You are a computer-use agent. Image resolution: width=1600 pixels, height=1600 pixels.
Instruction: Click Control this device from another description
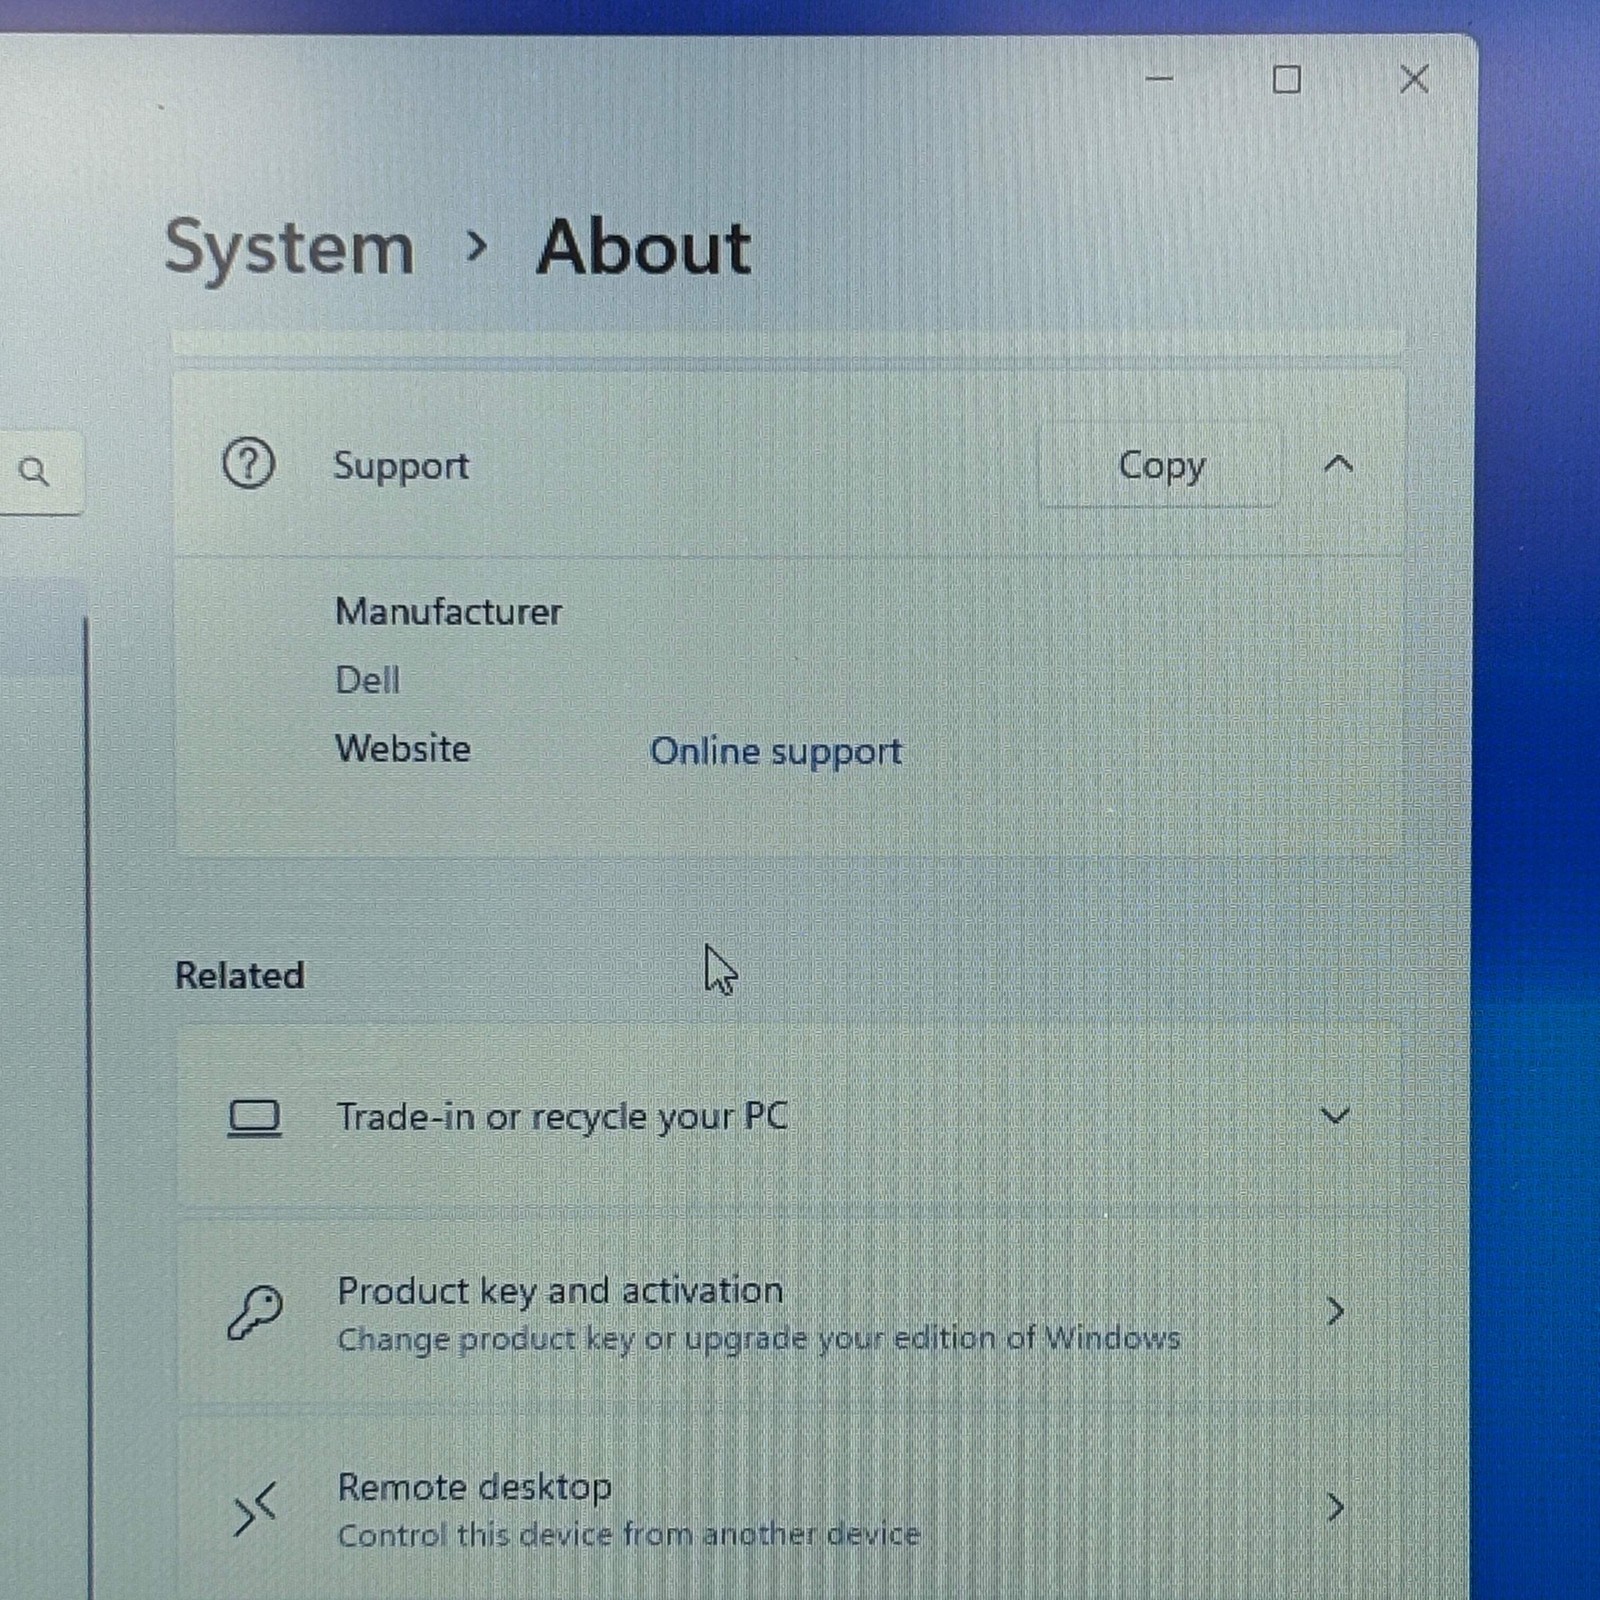click(628, 1534)
